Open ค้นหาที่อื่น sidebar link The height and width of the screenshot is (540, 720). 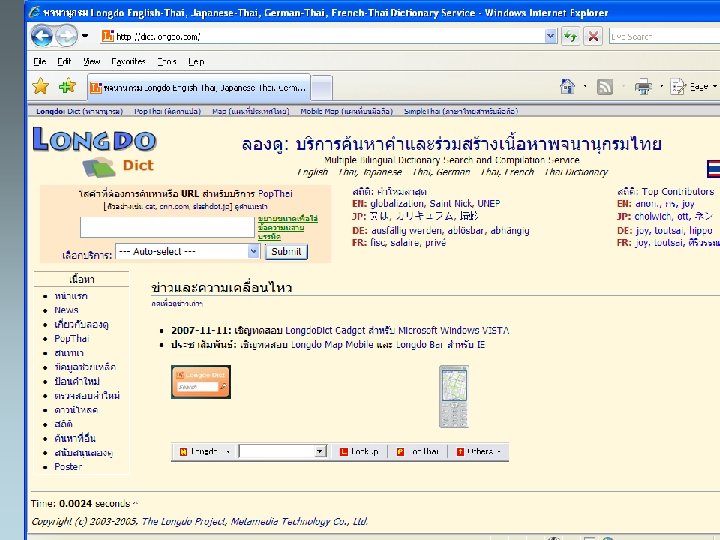pyautogui.click(x=75, y=438)
